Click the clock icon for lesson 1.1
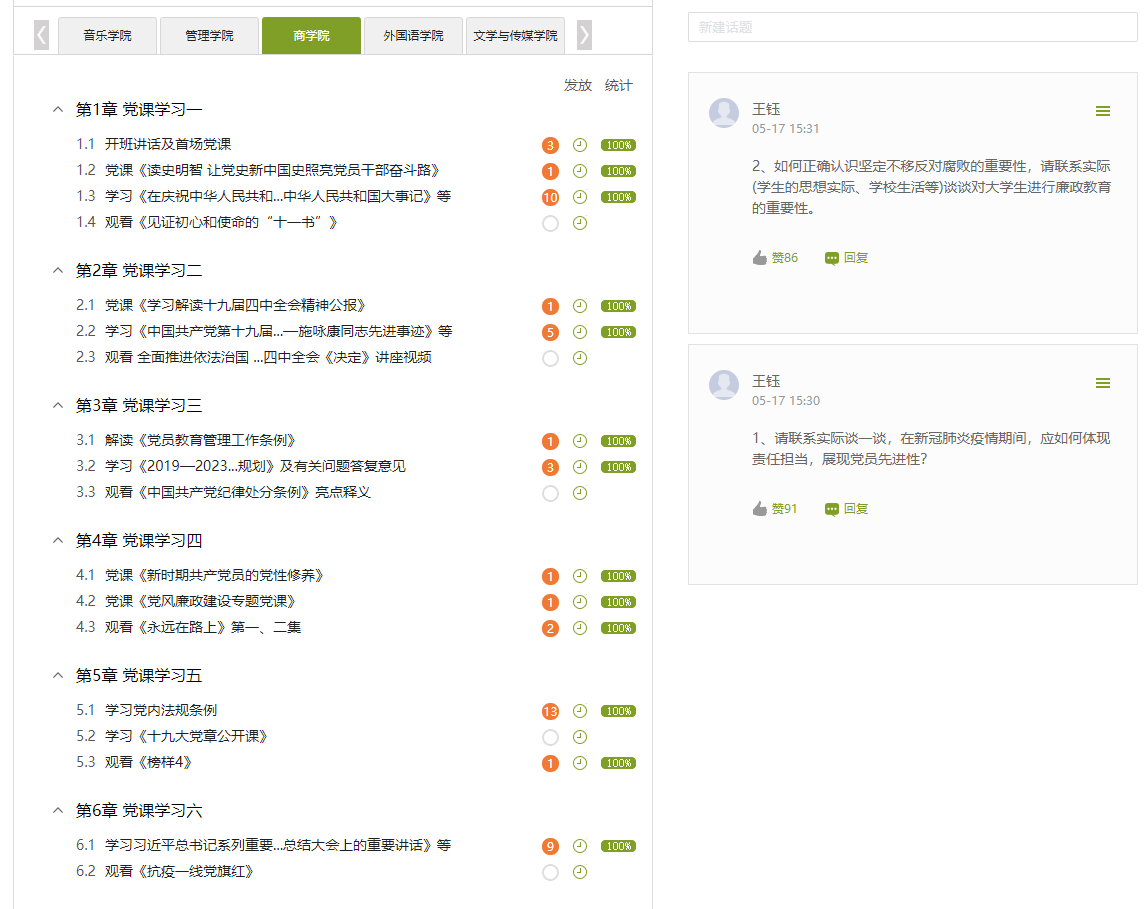 [579, 145]
